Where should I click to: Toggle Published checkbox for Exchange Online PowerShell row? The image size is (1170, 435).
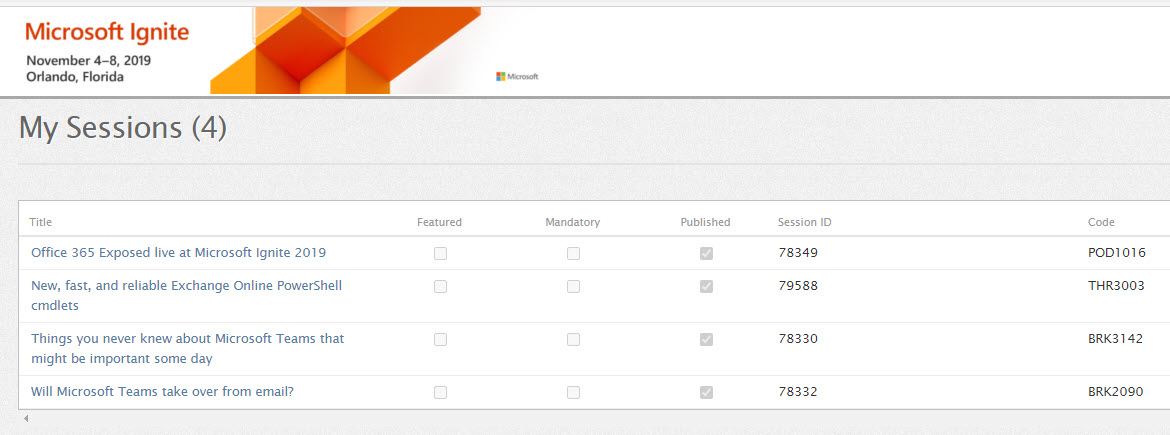(706, 287)
